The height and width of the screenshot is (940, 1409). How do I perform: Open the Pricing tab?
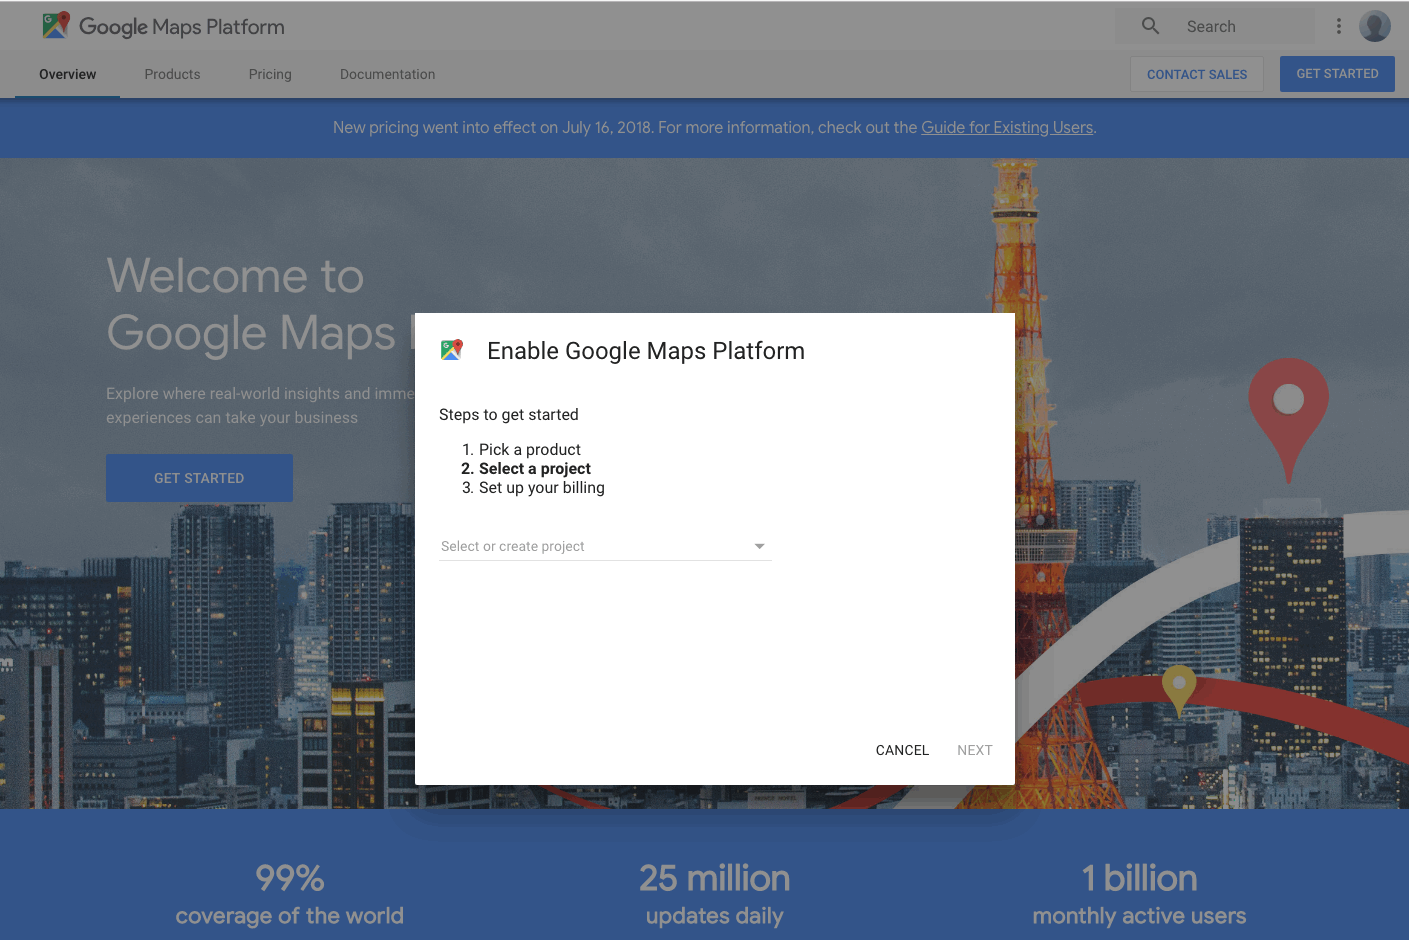[270, 74]
